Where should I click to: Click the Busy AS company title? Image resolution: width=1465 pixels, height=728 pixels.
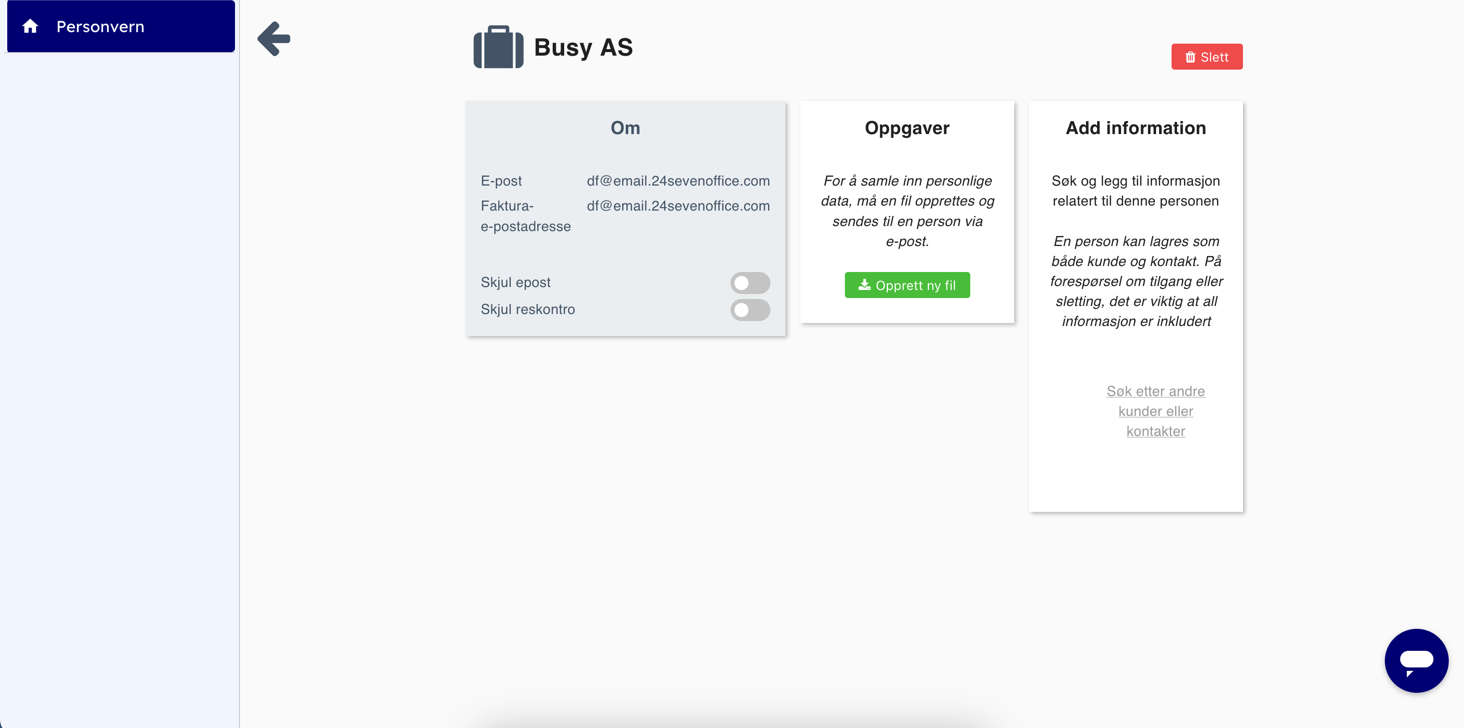pyautogui.click(x=583, y=48)
